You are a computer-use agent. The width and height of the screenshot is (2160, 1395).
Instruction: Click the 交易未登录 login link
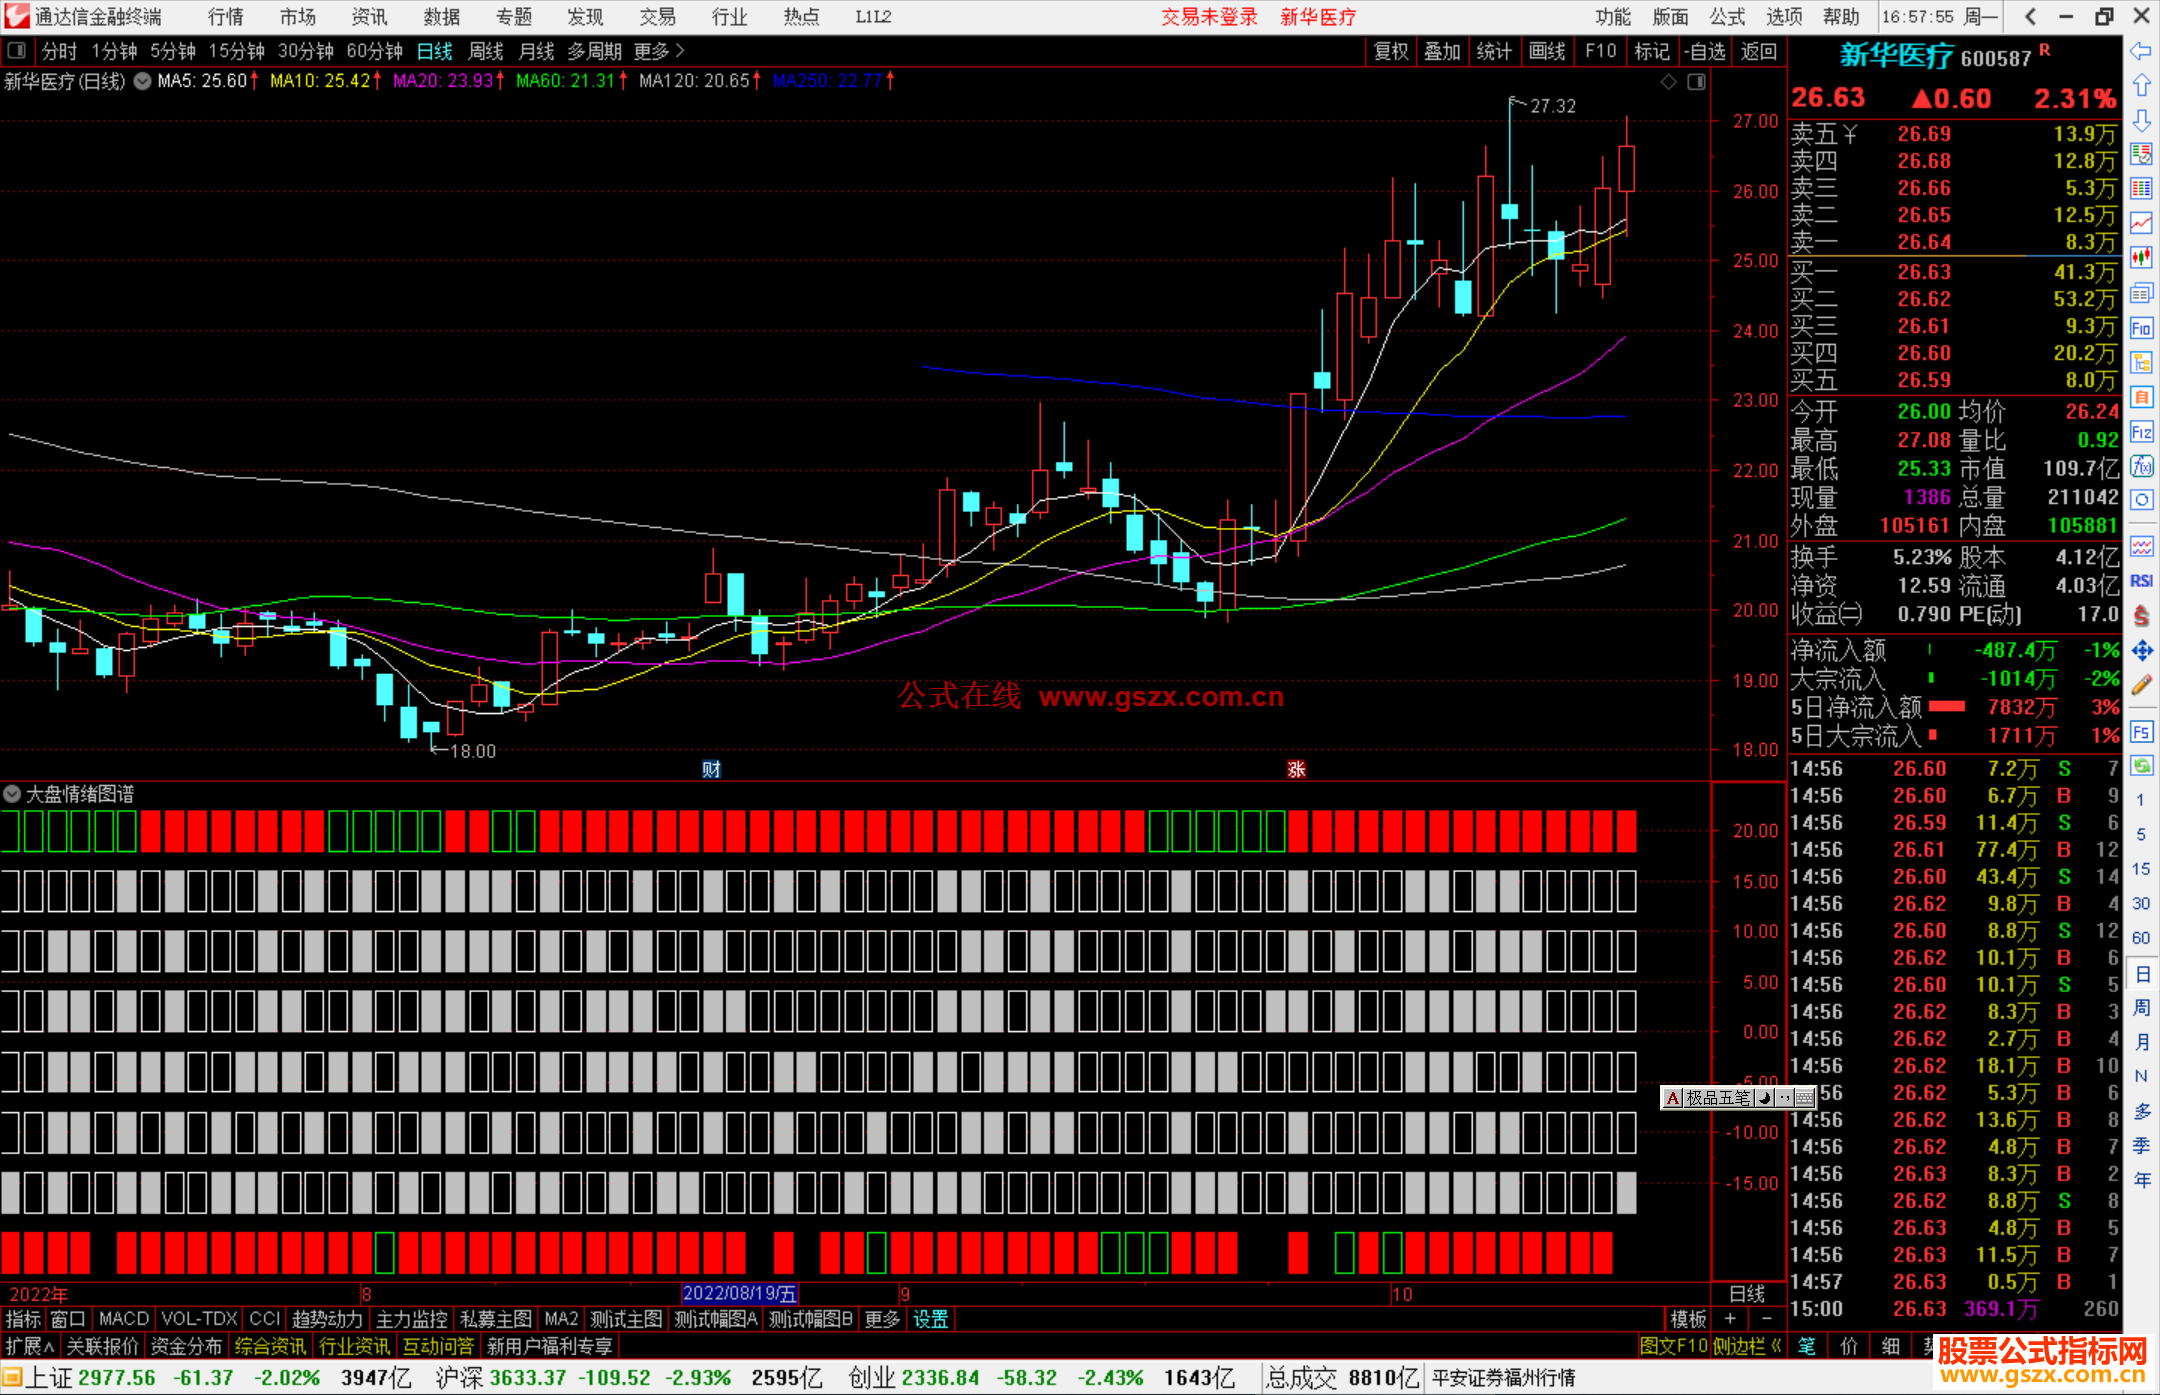point(1209,17)
